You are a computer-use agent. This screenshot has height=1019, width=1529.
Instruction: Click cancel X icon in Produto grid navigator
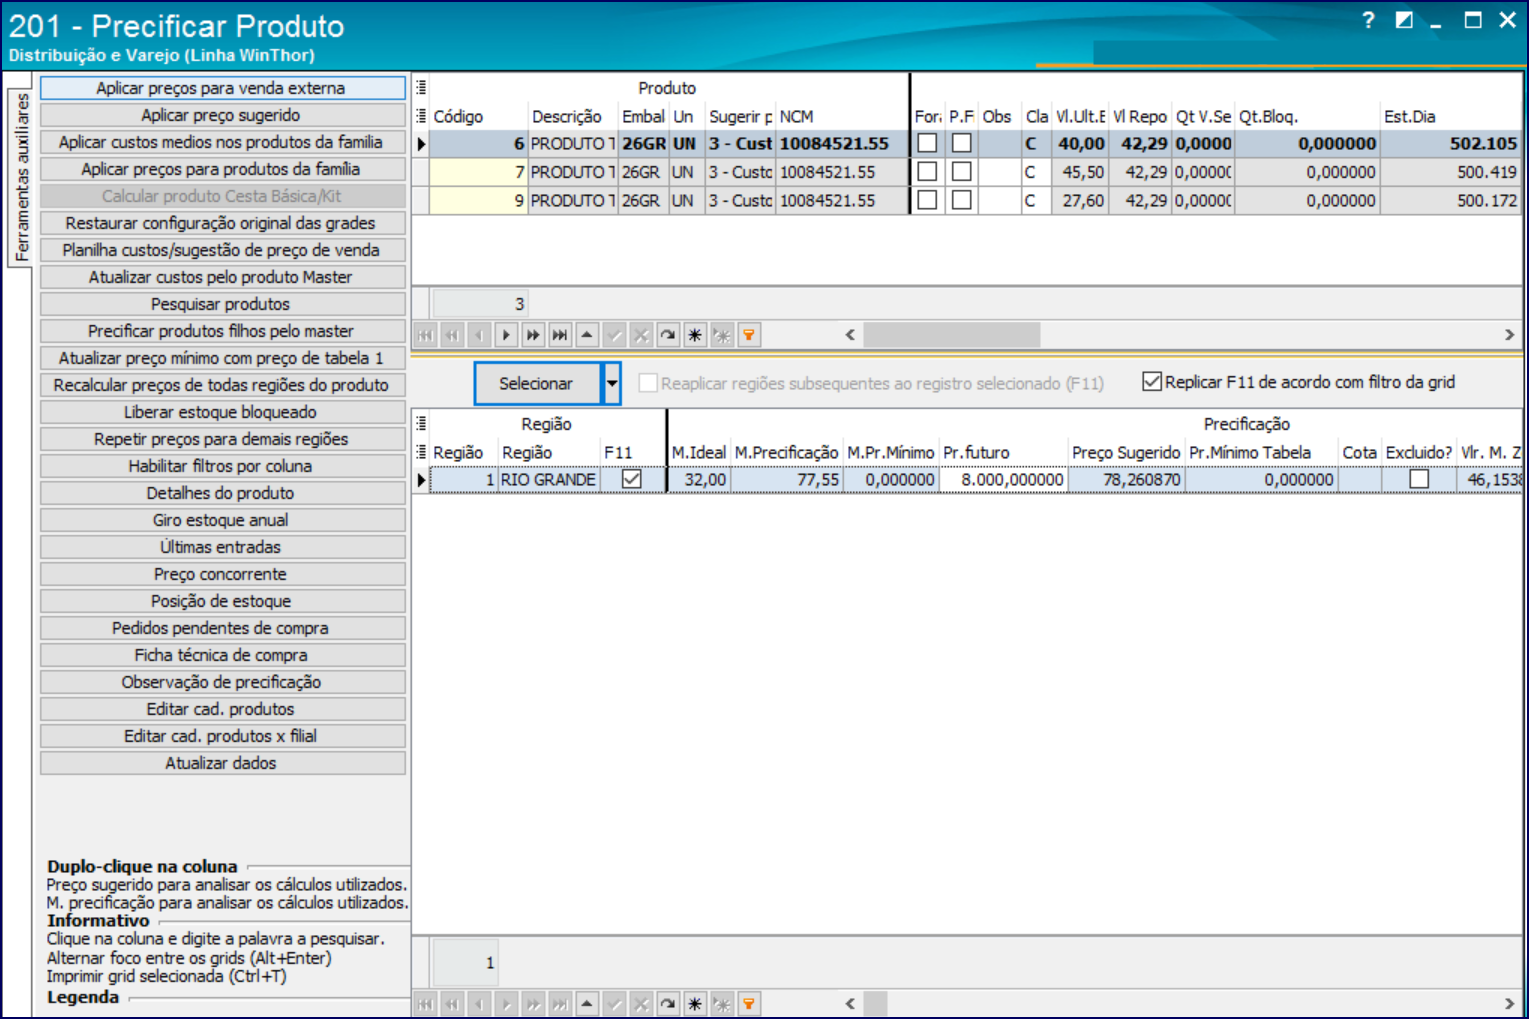pos(641,335)
